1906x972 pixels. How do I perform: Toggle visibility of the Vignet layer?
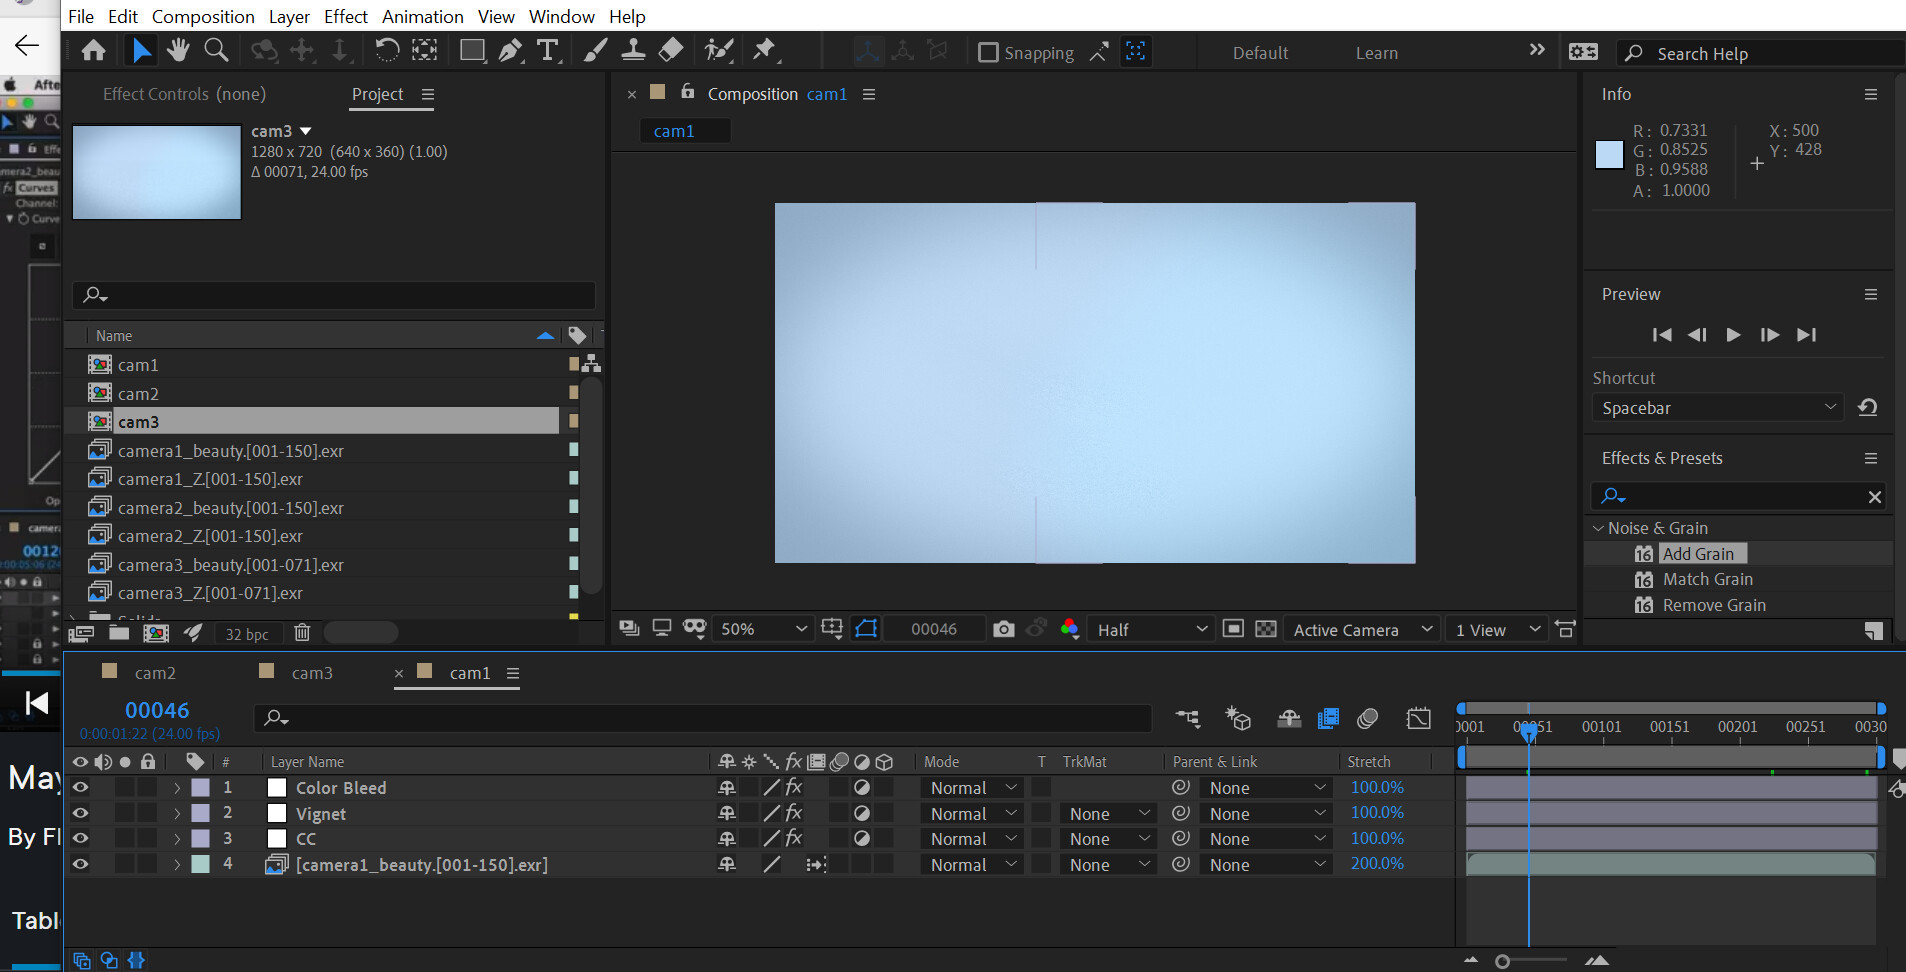80,814
